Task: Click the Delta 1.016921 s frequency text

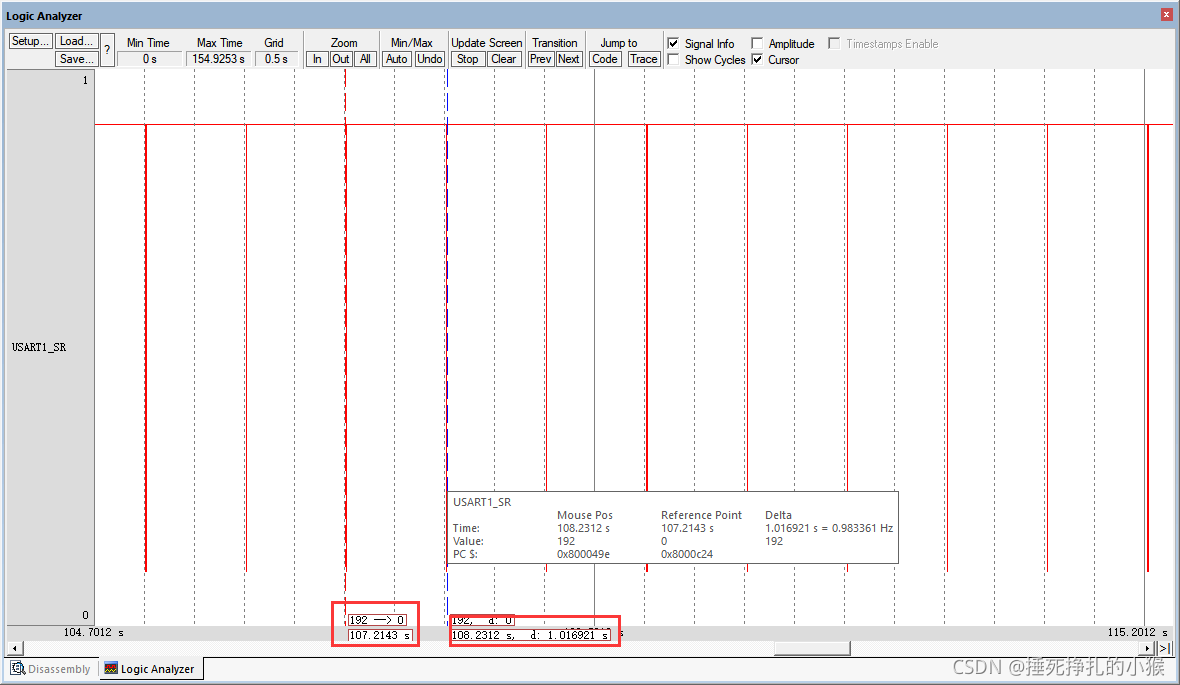Action: point(829,528)
